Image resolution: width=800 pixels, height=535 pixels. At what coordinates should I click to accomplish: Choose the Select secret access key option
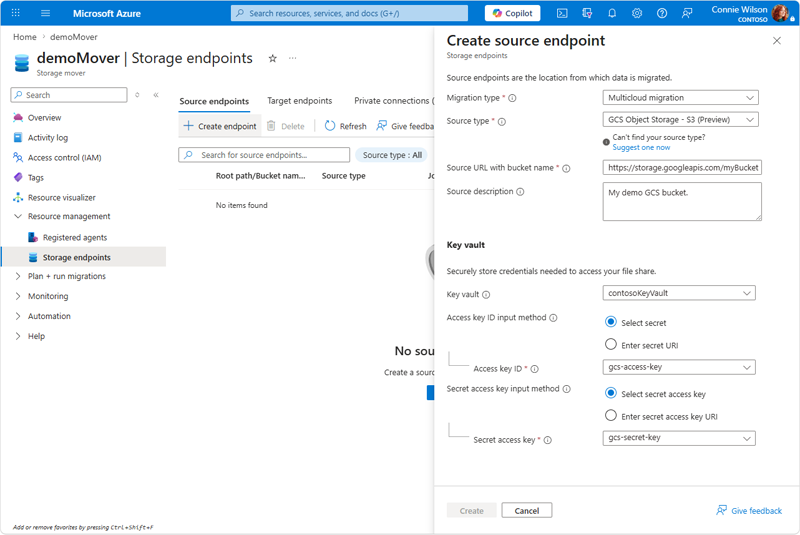pos(610,393)
